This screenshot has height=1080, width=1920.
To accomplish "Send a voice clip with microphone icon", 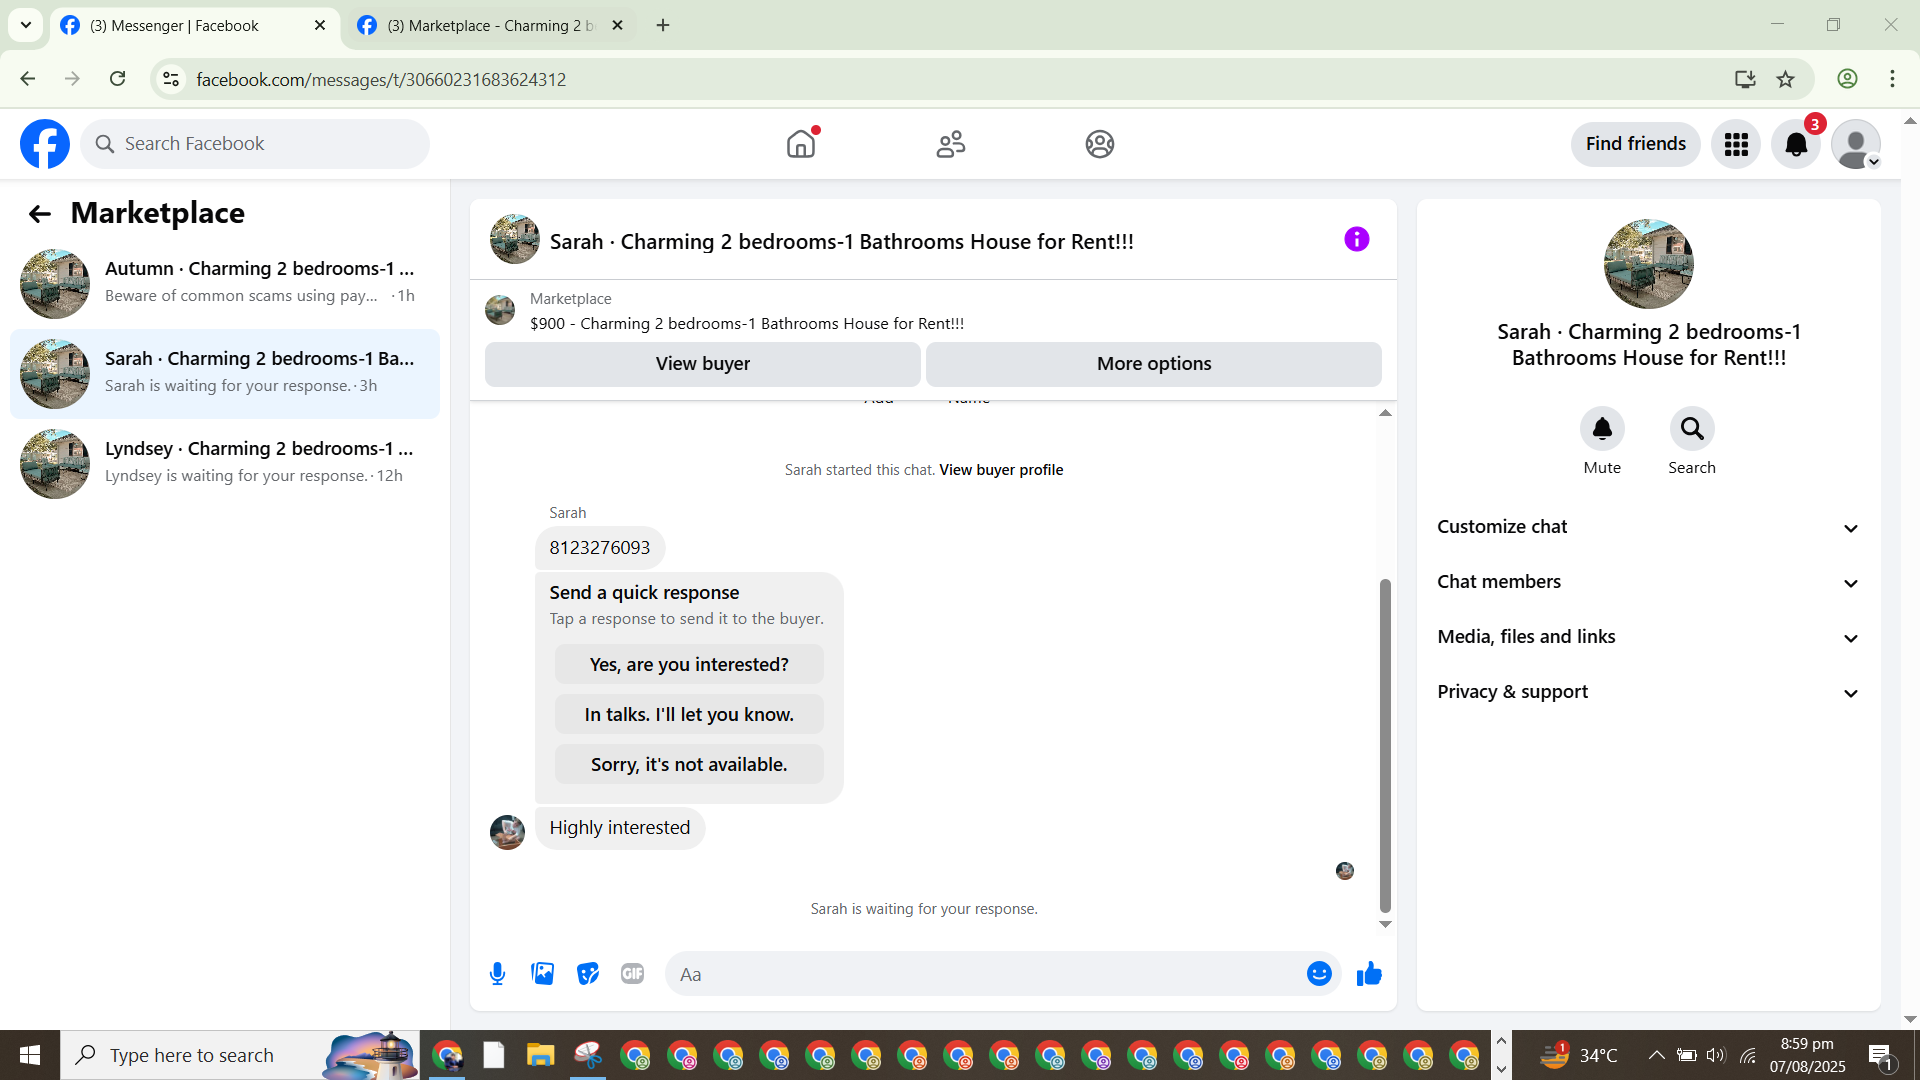I will 497,974.
